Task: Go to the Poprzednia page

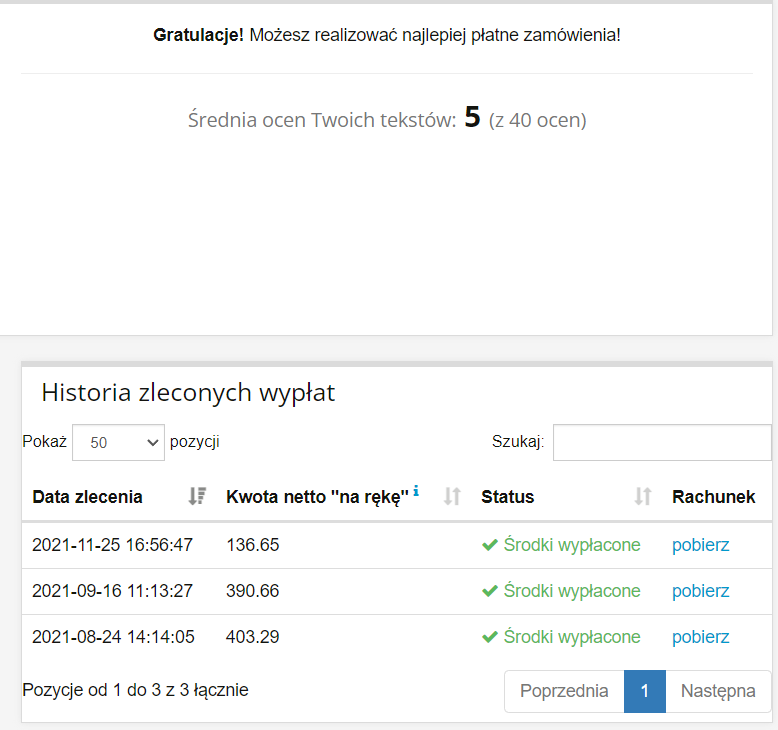Action: coord(564,691)
